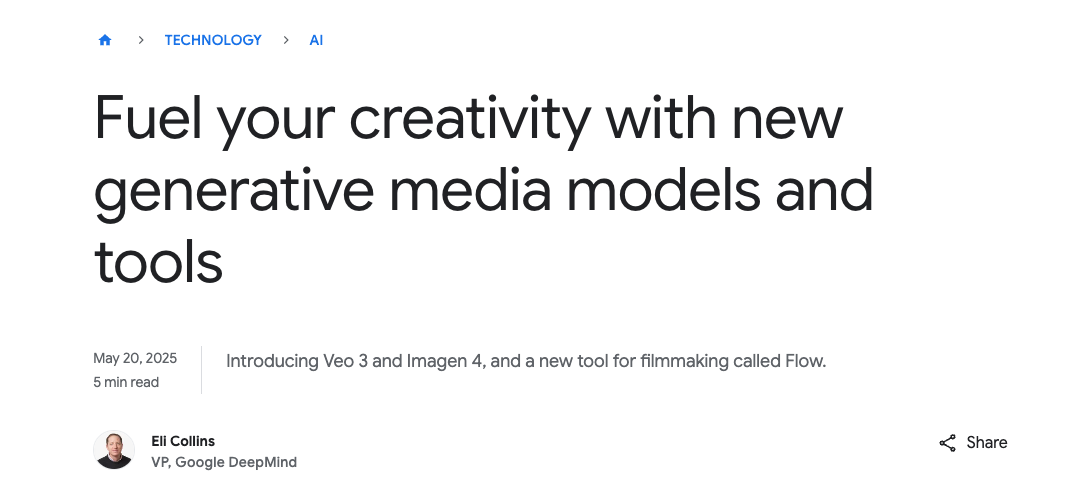Click the chevron after the Home icon
This screenshot has width=1076, height=492.
141,40
